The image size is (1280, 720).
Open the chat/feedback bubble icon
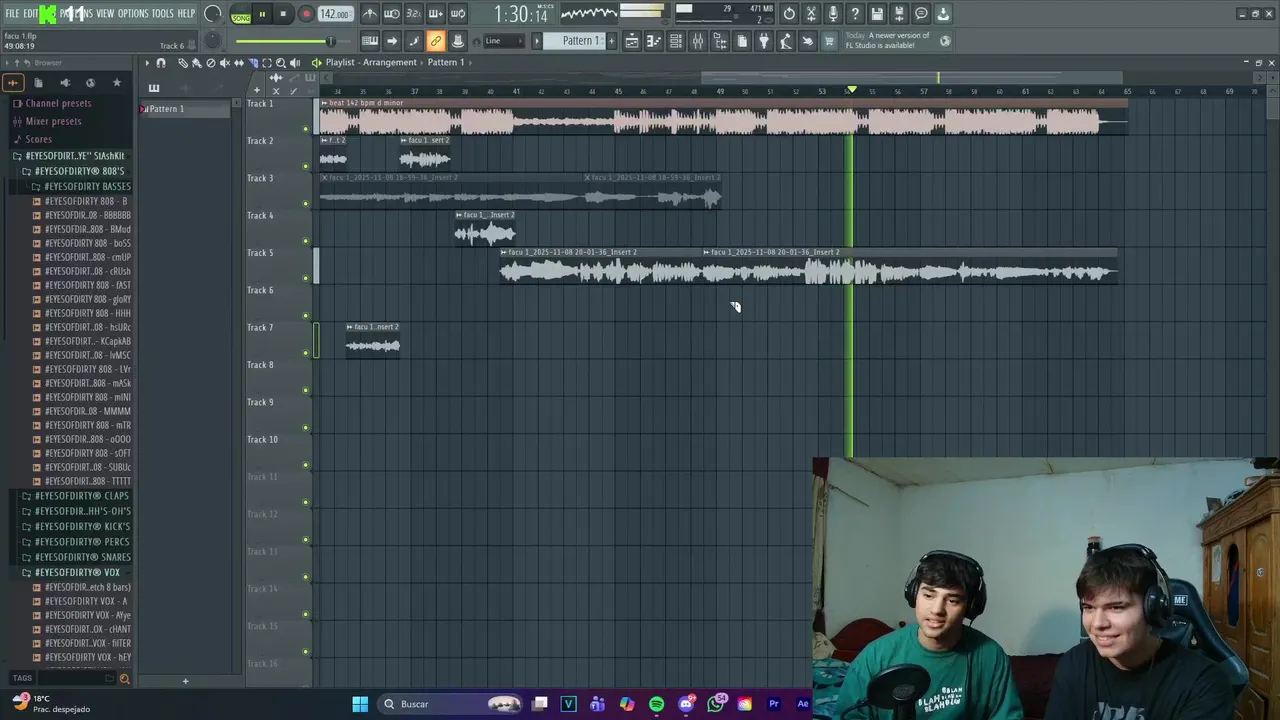pyautogui.click(x=921, y=14)
